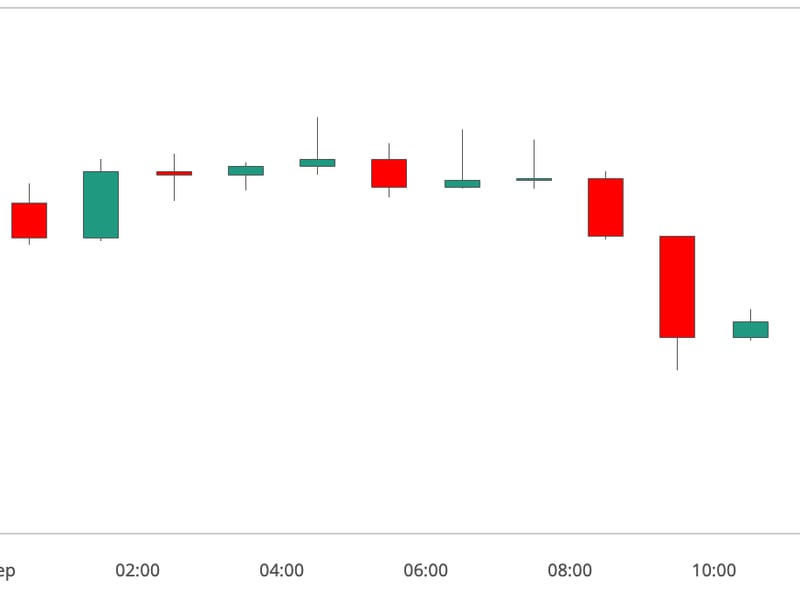Click the first red candlestick on the left
The image size is (800, 600).
coord(29,220)
